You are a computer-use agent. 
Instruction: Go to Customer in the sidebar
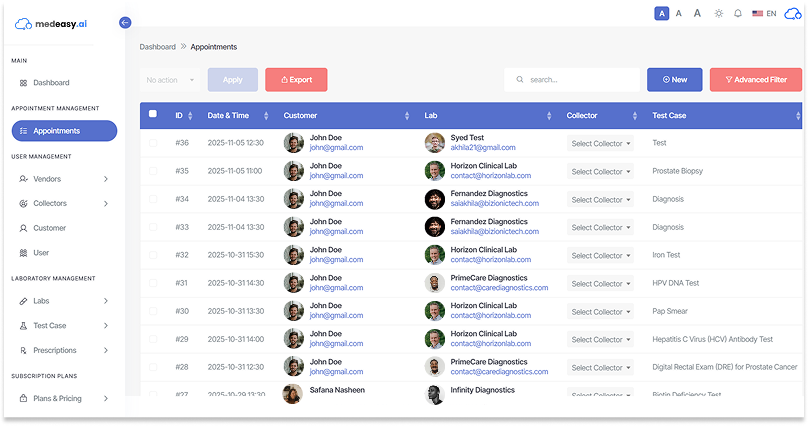49,228
